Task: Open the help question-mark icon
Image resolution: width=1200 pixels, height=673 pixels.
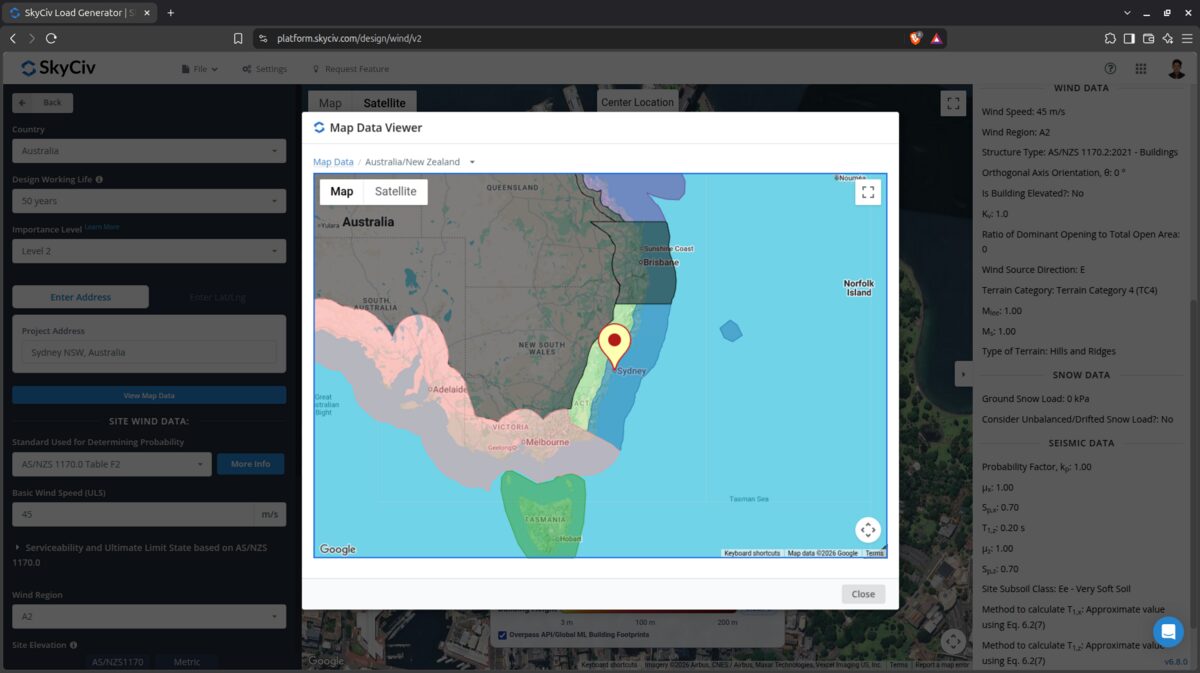Action: tap(1110, 69)
